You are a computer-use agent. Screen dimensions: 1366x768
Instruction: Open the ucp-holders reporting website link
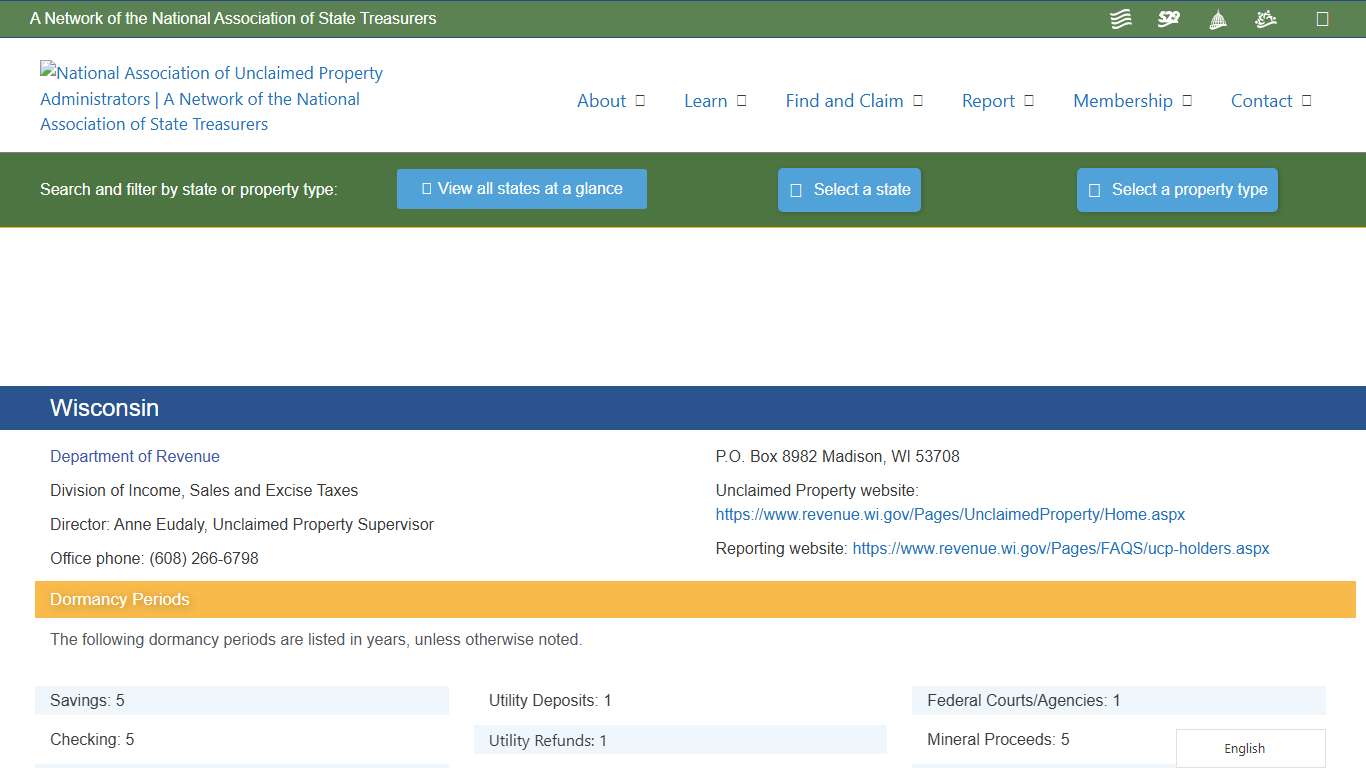(1060, 548)
